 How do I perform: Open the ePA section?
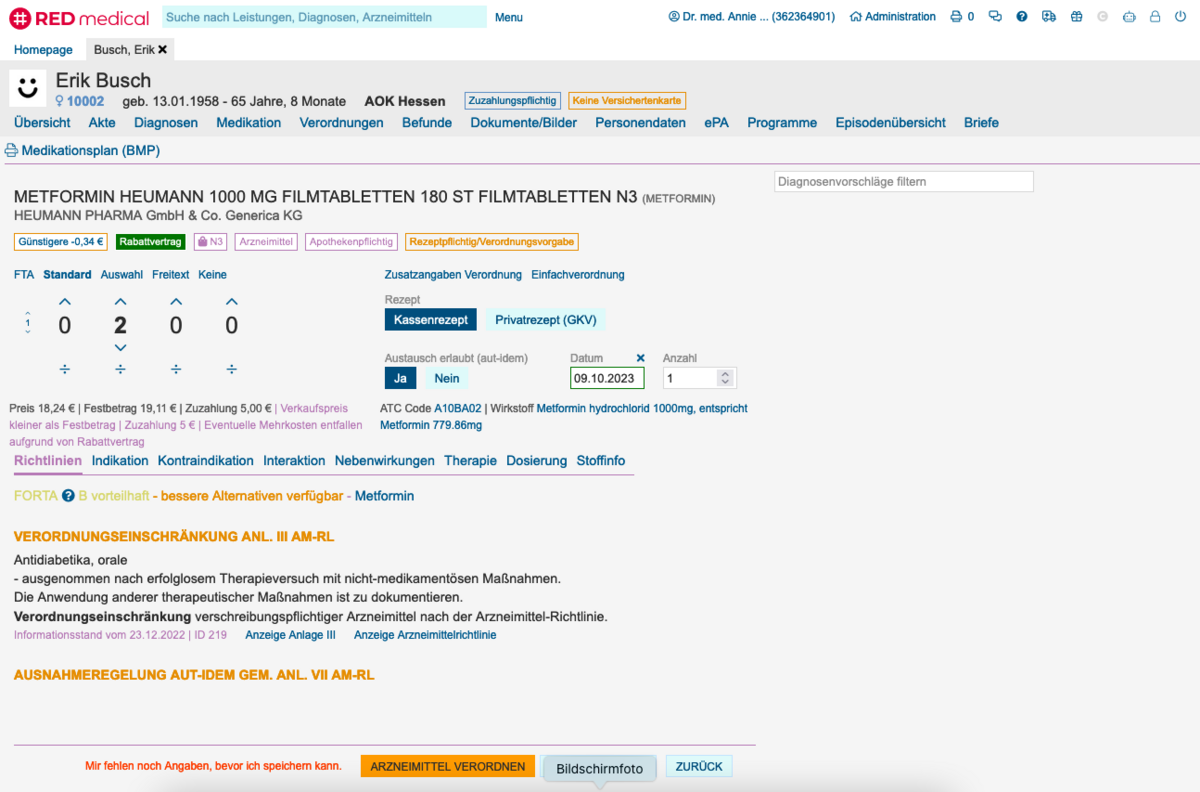(716, 123)
